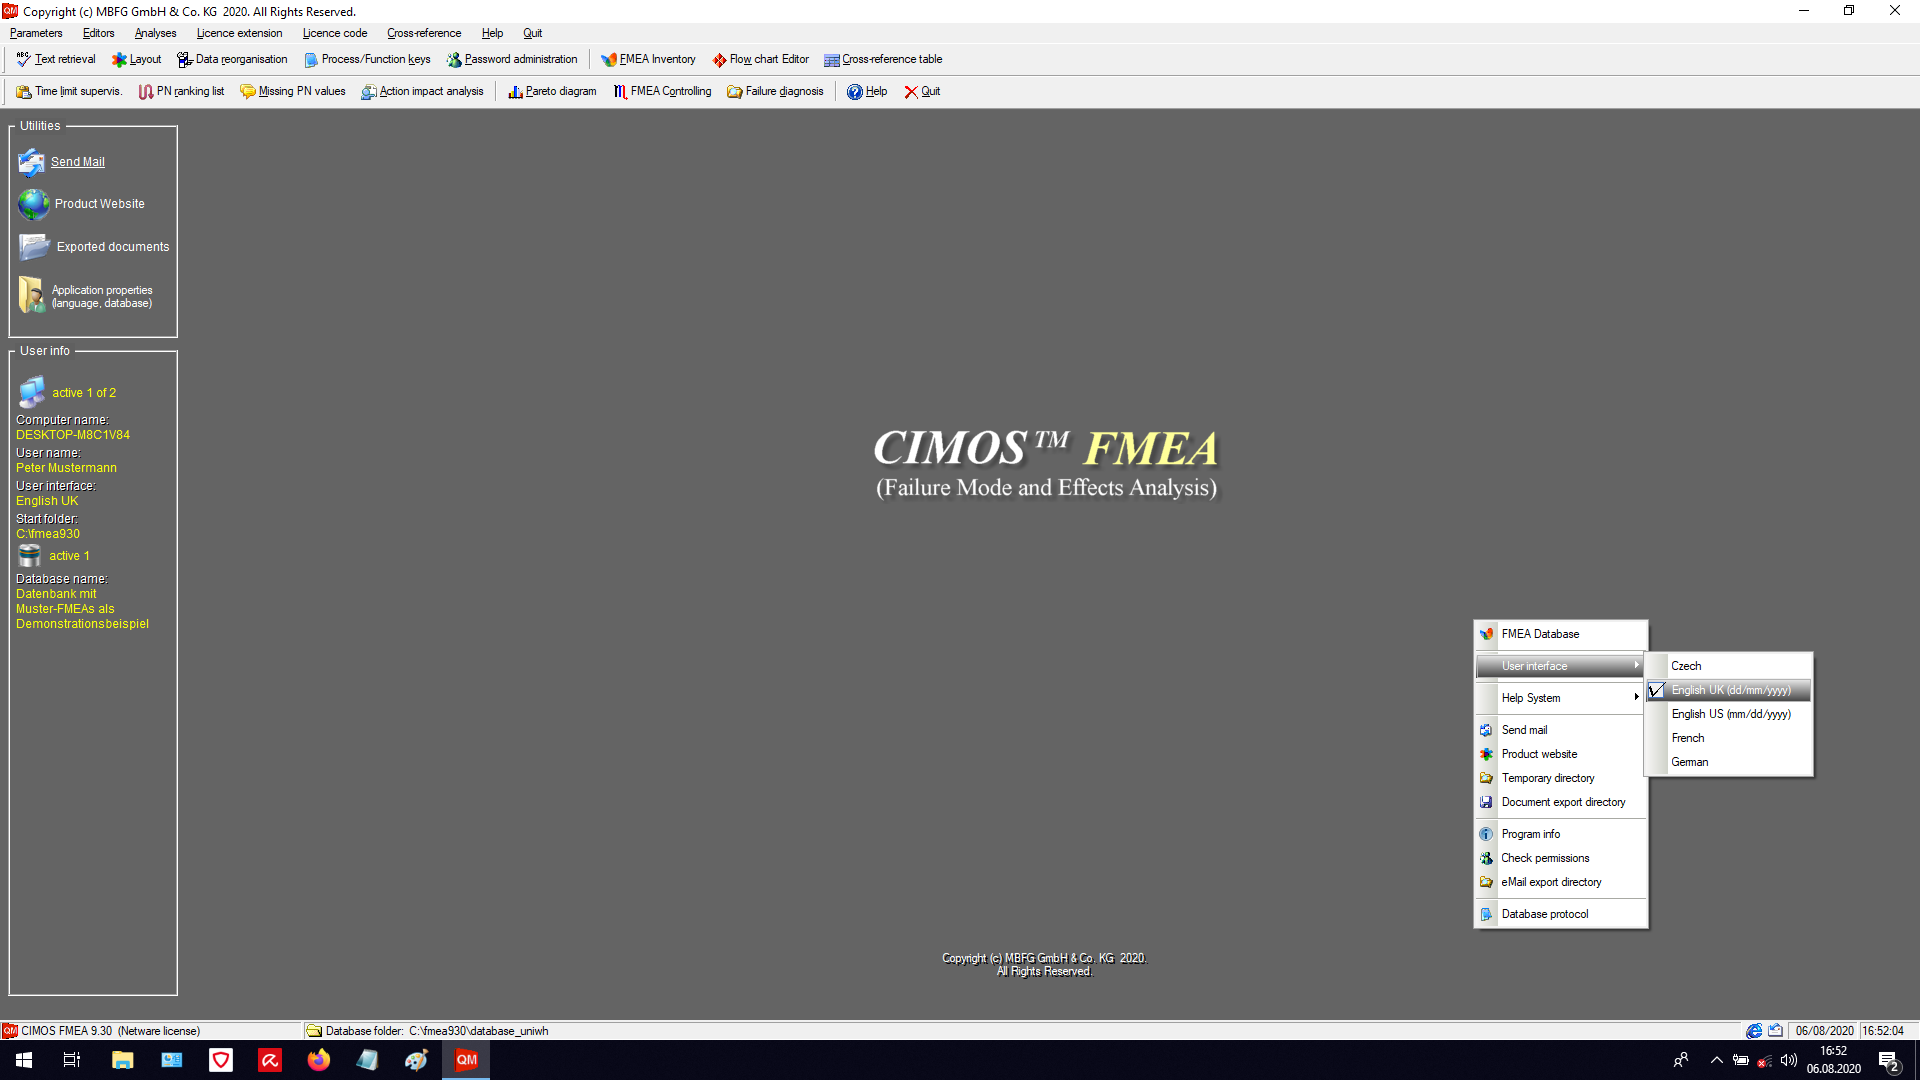The height and width of the screenshot is (1080, 1920).
Task: Choose Send mail in context menu
Action: point(1560,730)
